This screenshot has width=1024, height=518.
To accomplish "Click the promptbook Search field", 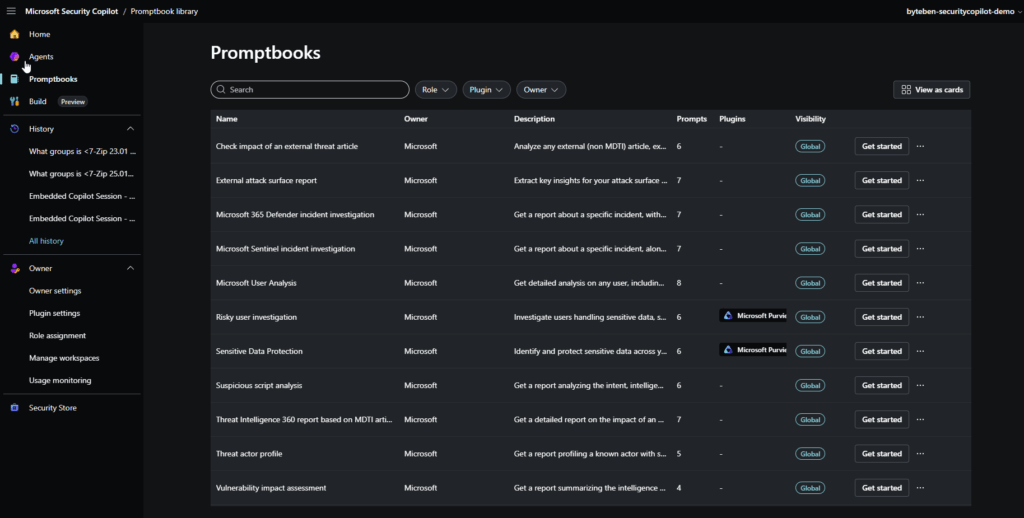I will coord(310,90).
